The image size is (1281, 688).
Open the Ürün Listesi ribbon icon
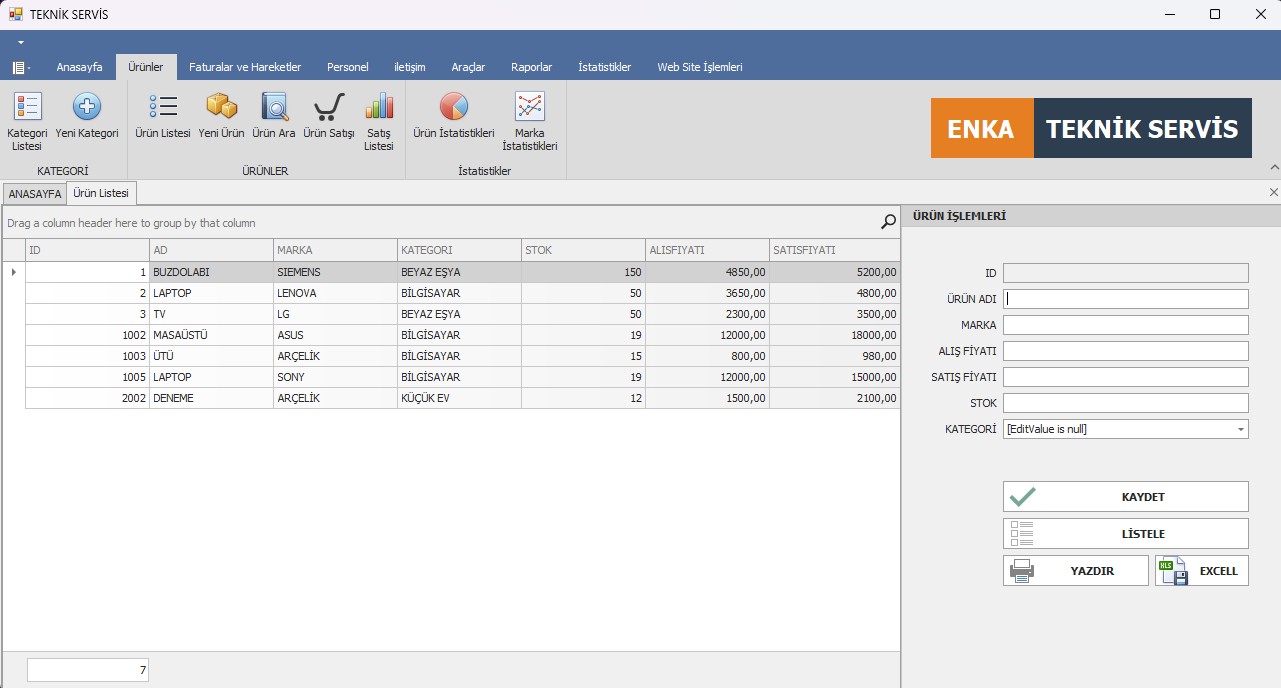[163, 108]
